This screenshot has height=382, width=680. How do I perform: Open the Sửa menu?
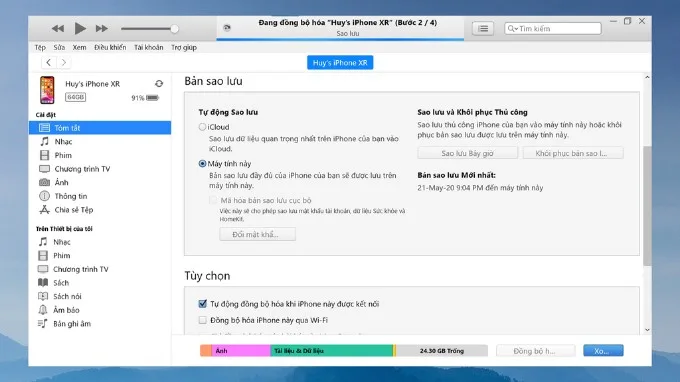59,47
